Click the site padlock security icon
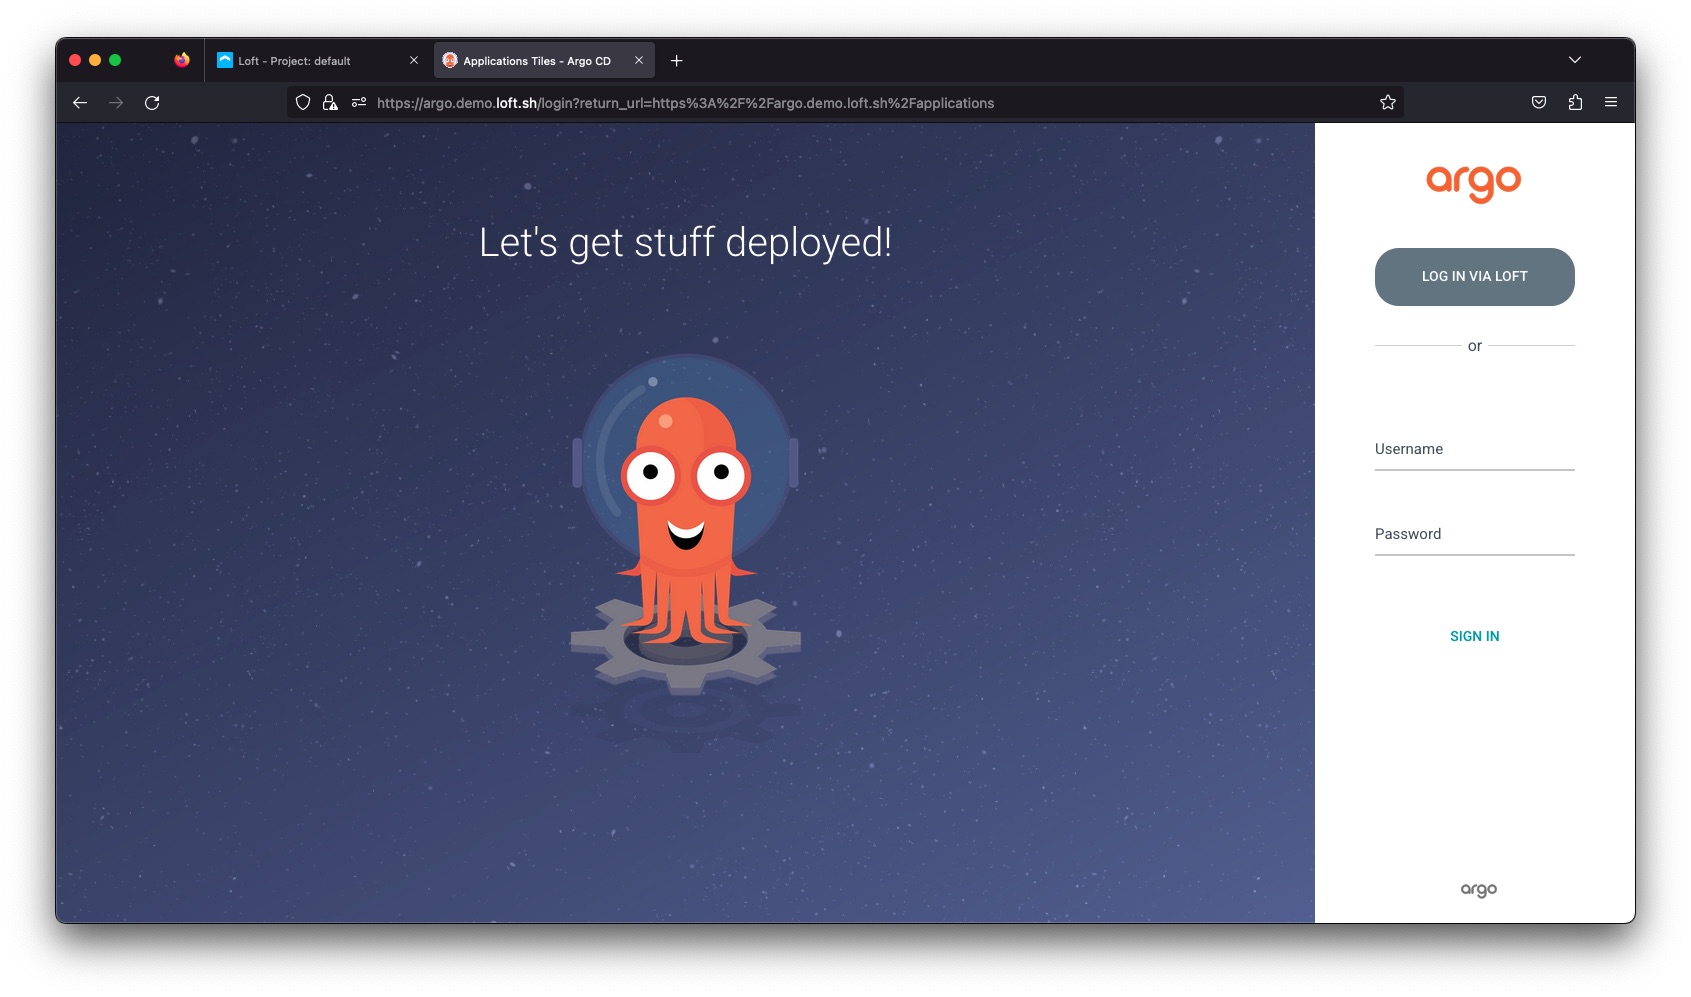Image resolution: width=1691 pixels, height=997 pixels. tap(330, 103)
